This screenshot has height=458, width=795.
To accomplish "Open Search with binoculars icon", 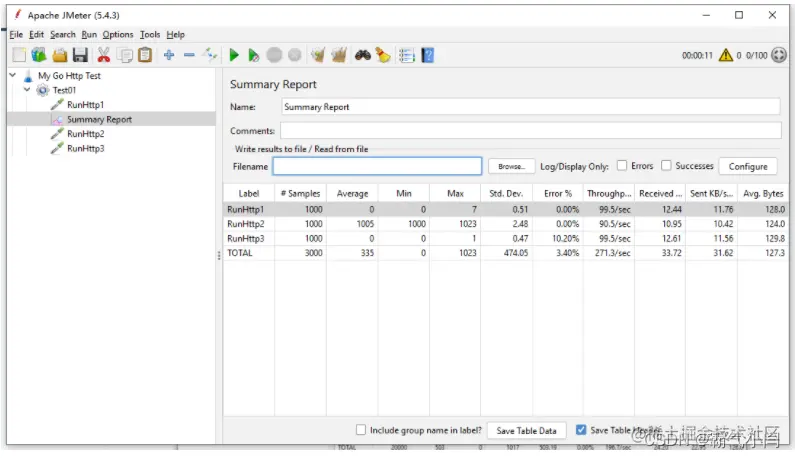I will tap(363, 55).
